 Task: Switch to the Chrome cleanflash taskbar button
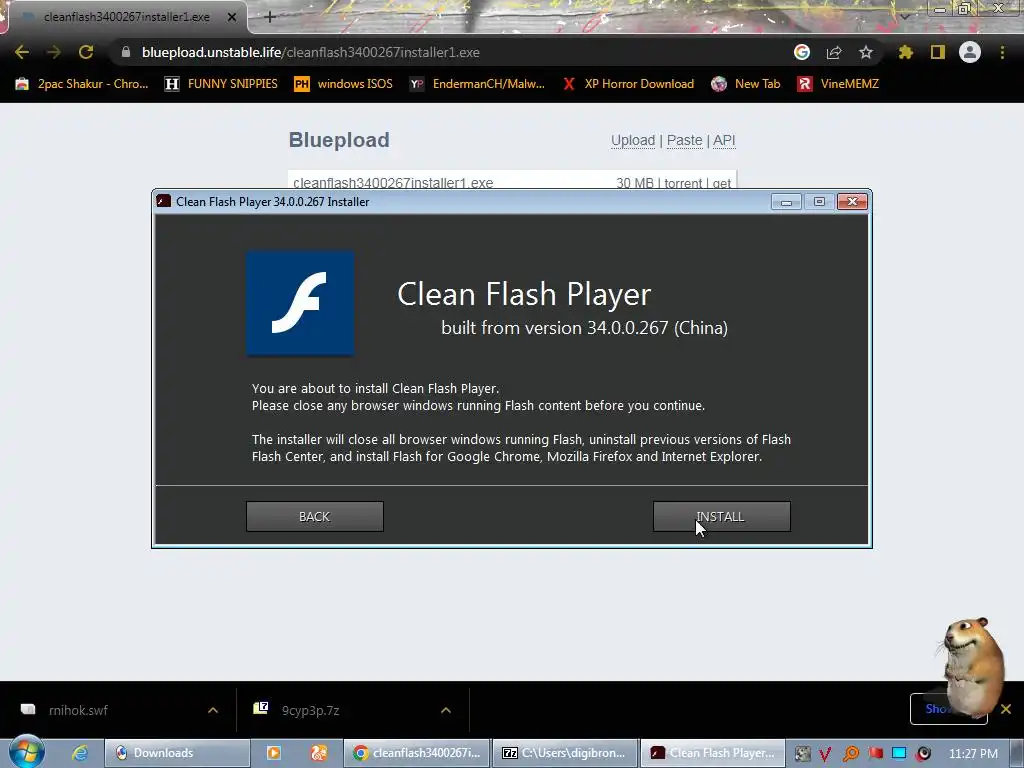pyautogui.click(x=416, y=753)
